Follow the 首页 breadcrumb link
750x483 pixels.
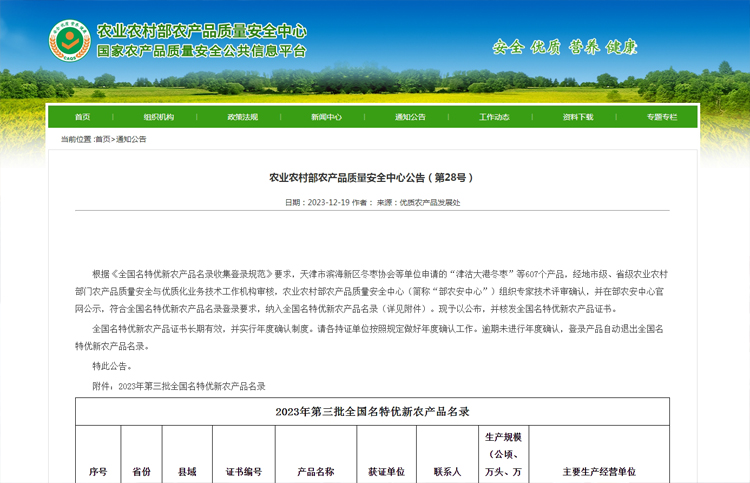click(x=103, y=139)
